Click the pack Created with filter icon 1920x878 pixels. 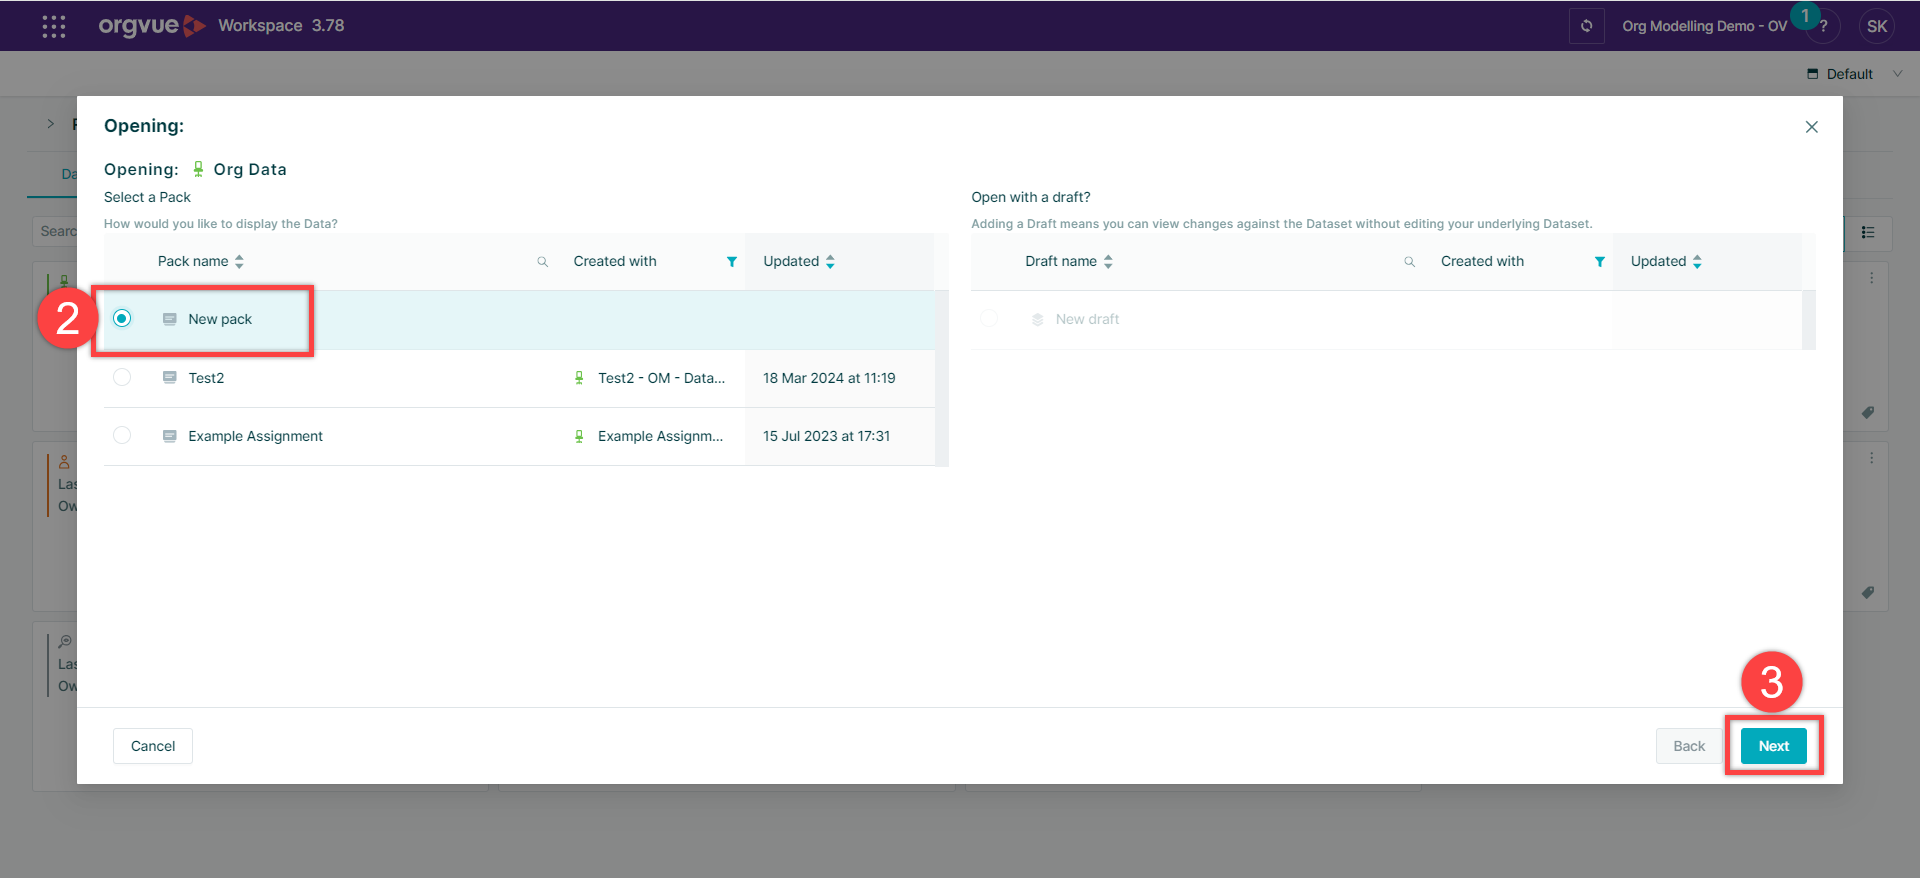(x=732, y=262)
